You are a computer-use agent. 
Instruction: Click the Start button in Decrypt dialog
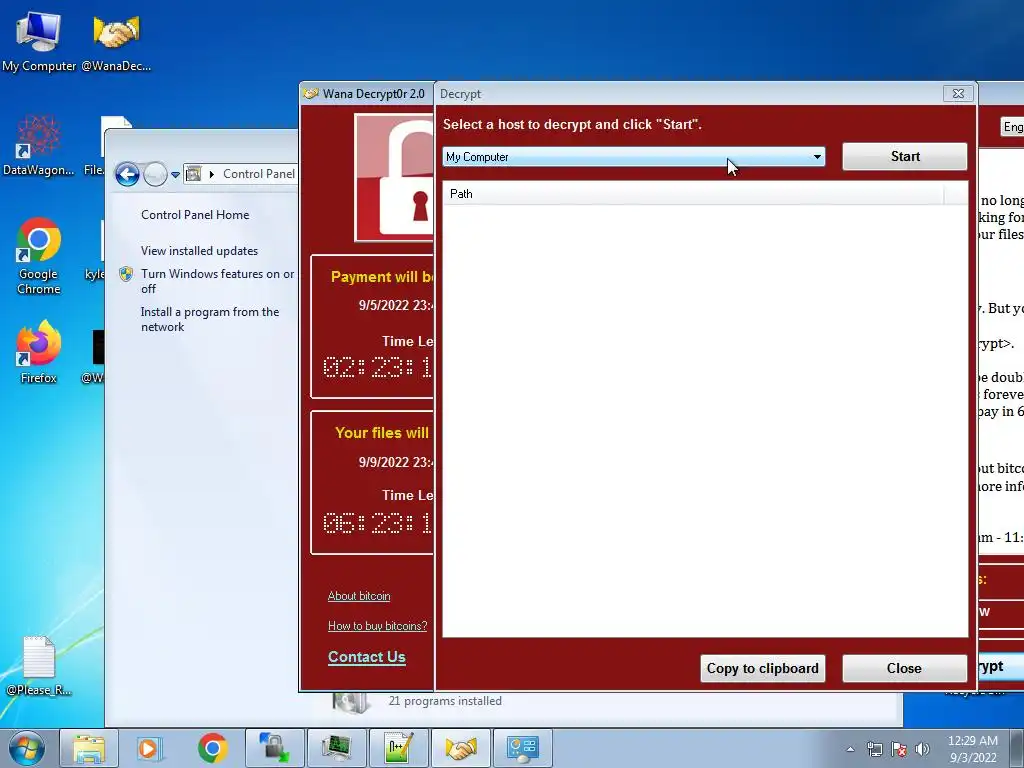point(904,156)
